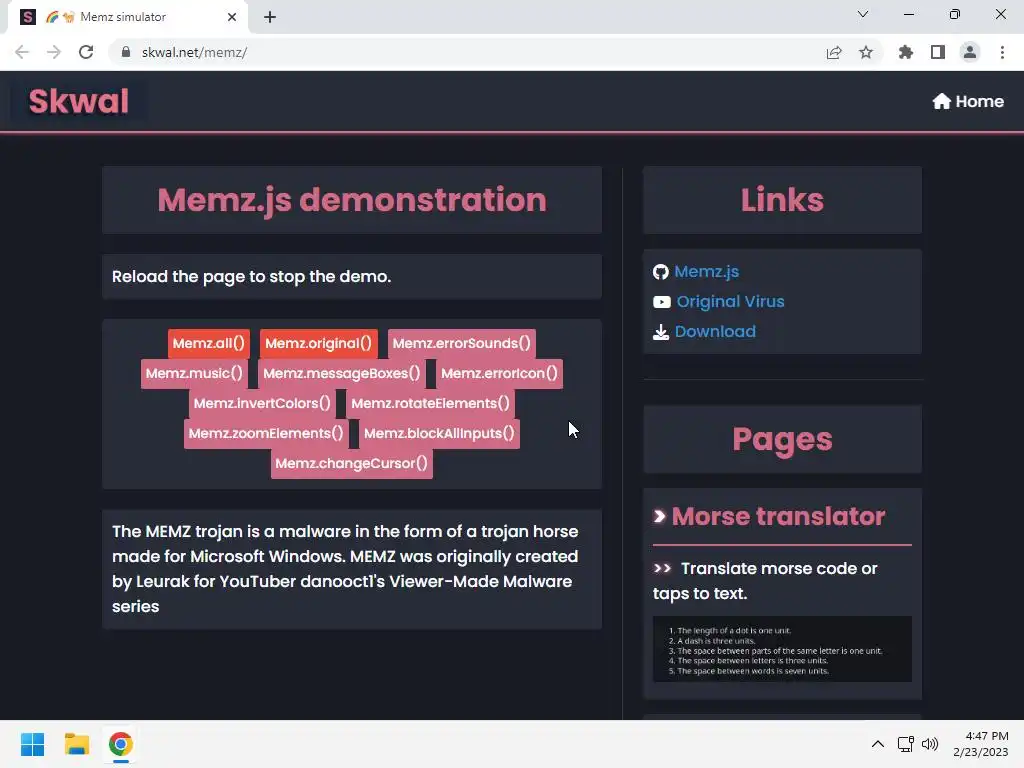Click 'Translate morse code or taps to text.'

click(x=765, y=581)
